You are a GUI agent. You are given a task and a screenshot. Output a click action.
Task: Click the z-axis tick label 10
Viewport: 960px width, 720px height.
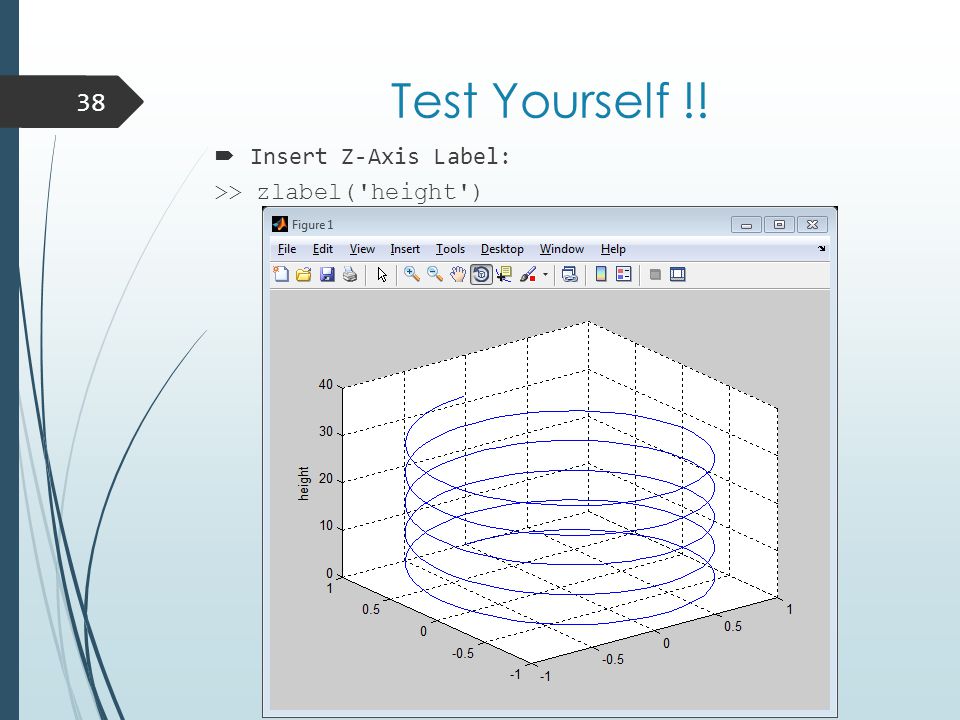pos(326,526)
